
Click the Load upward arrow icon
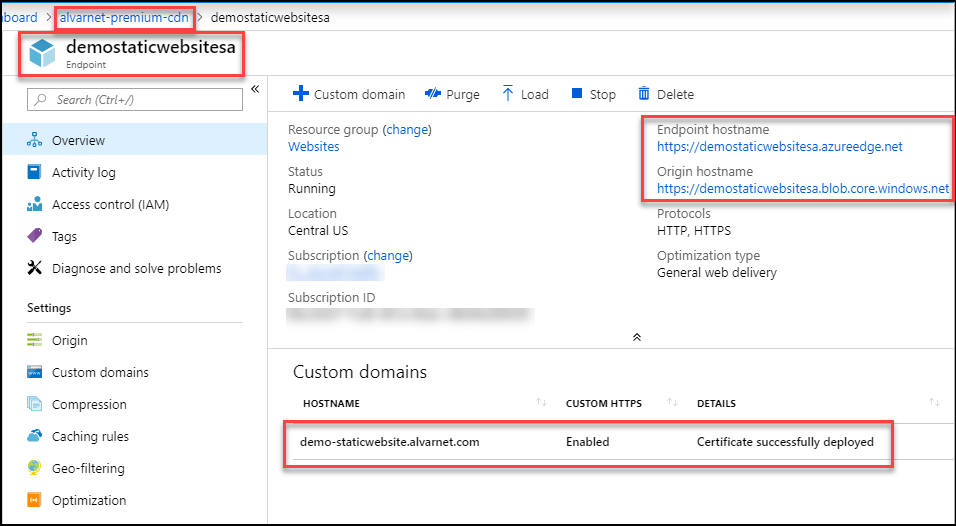point(507,93)
